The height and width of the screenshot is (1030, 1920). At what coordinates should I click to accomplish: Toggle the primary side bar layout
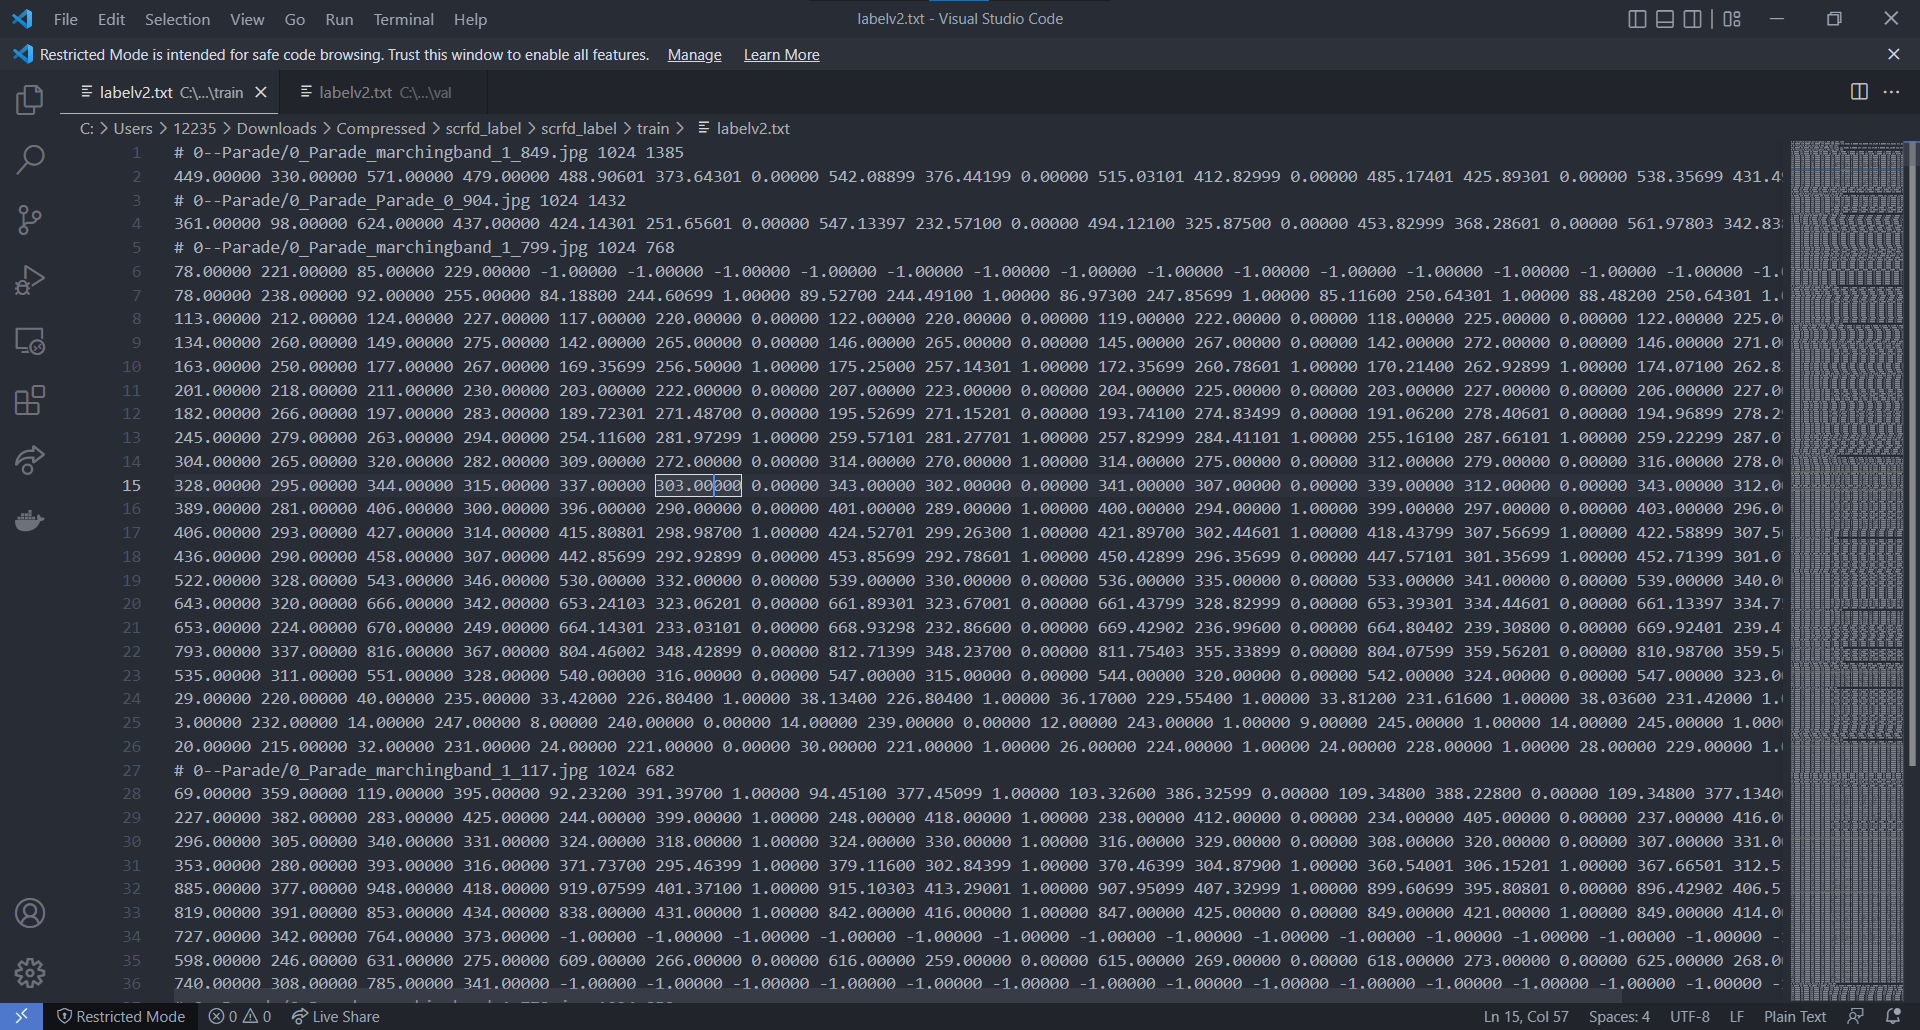click(1637, 19)
